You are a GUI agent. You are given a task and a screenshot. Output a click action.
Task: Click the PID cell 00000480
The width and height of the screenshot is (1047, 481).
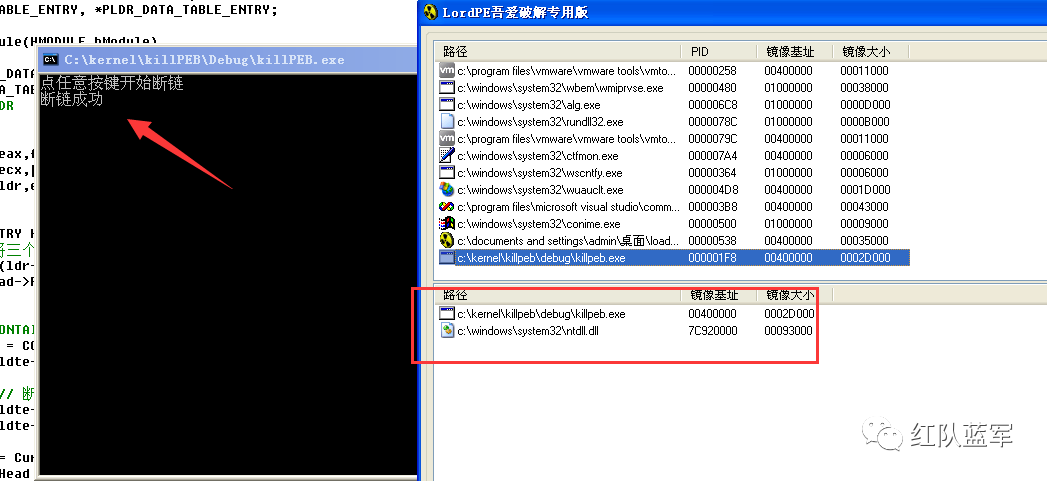coord(712,88)
